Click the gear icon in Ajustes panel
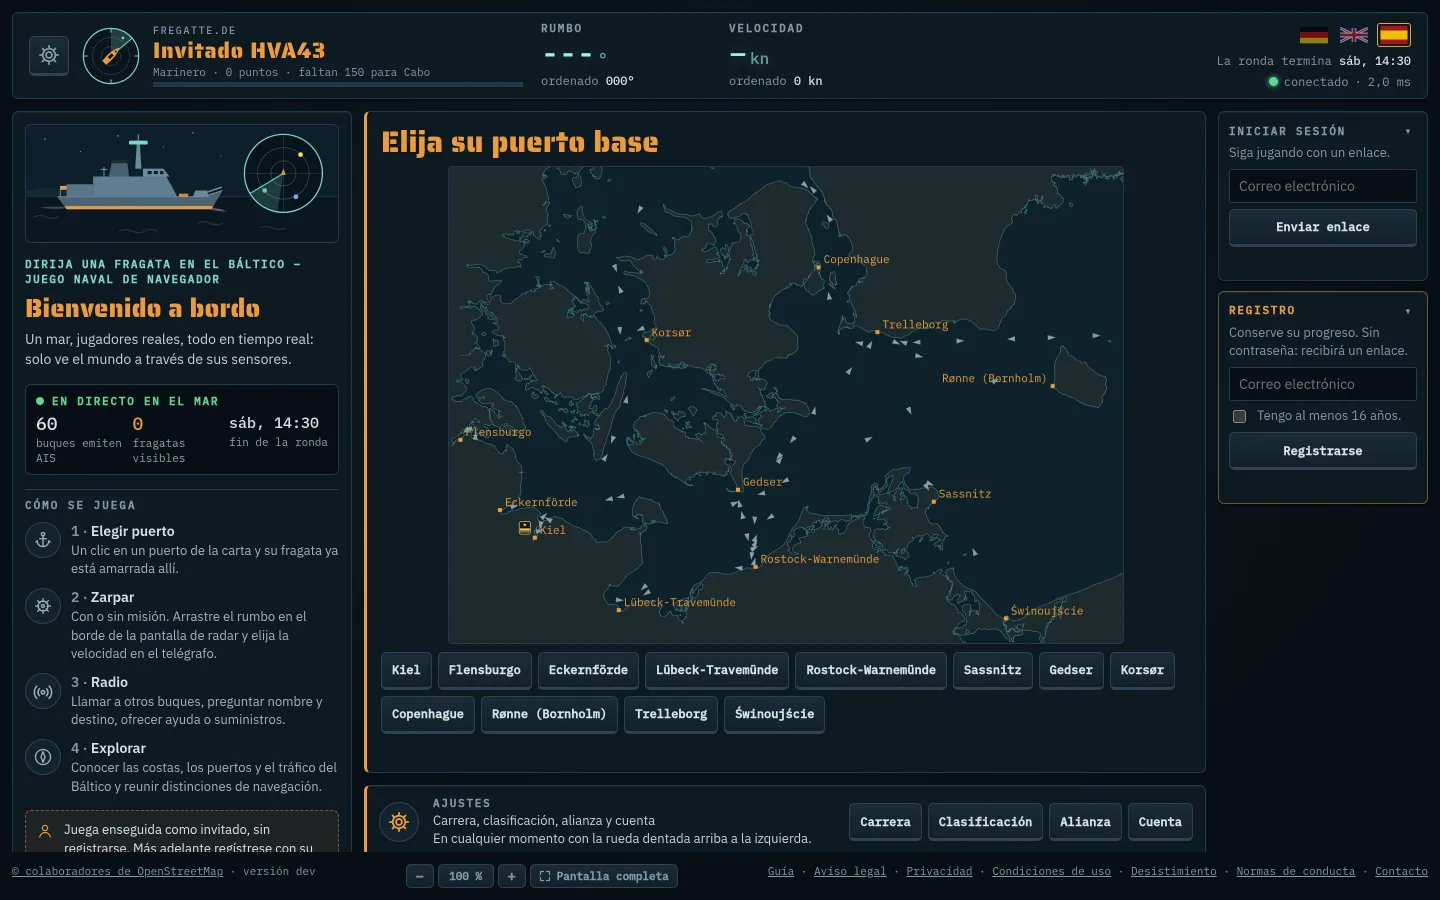The image size is (1440, 900). tap(399, 822)
